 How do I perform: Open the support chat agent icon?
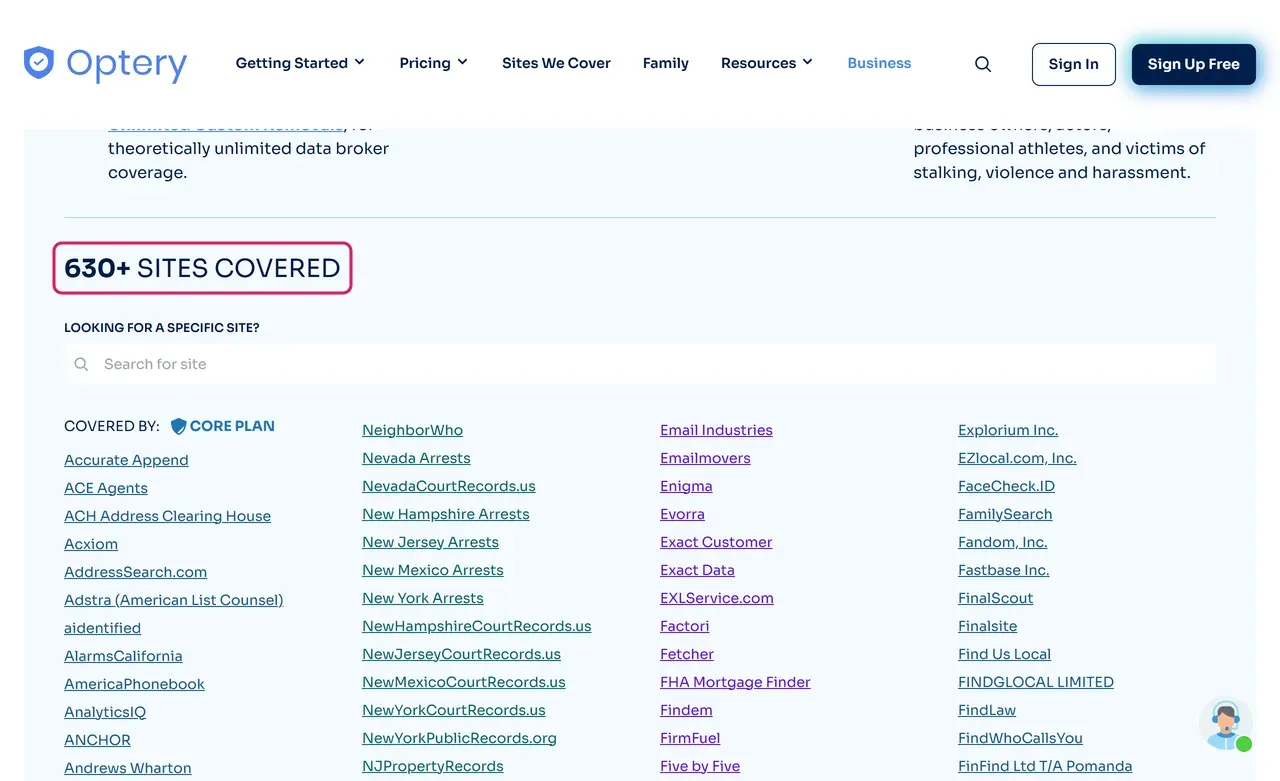[x=1226, y=724]
